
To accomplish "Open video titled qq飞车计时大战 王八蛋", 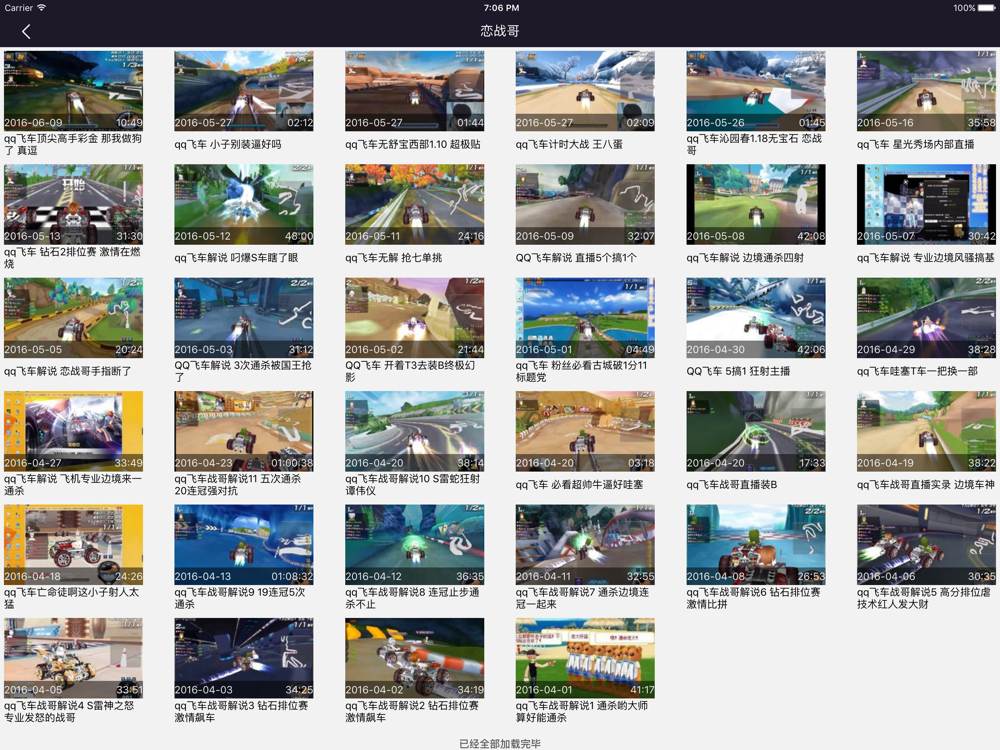I will click(x=569, y=144).
